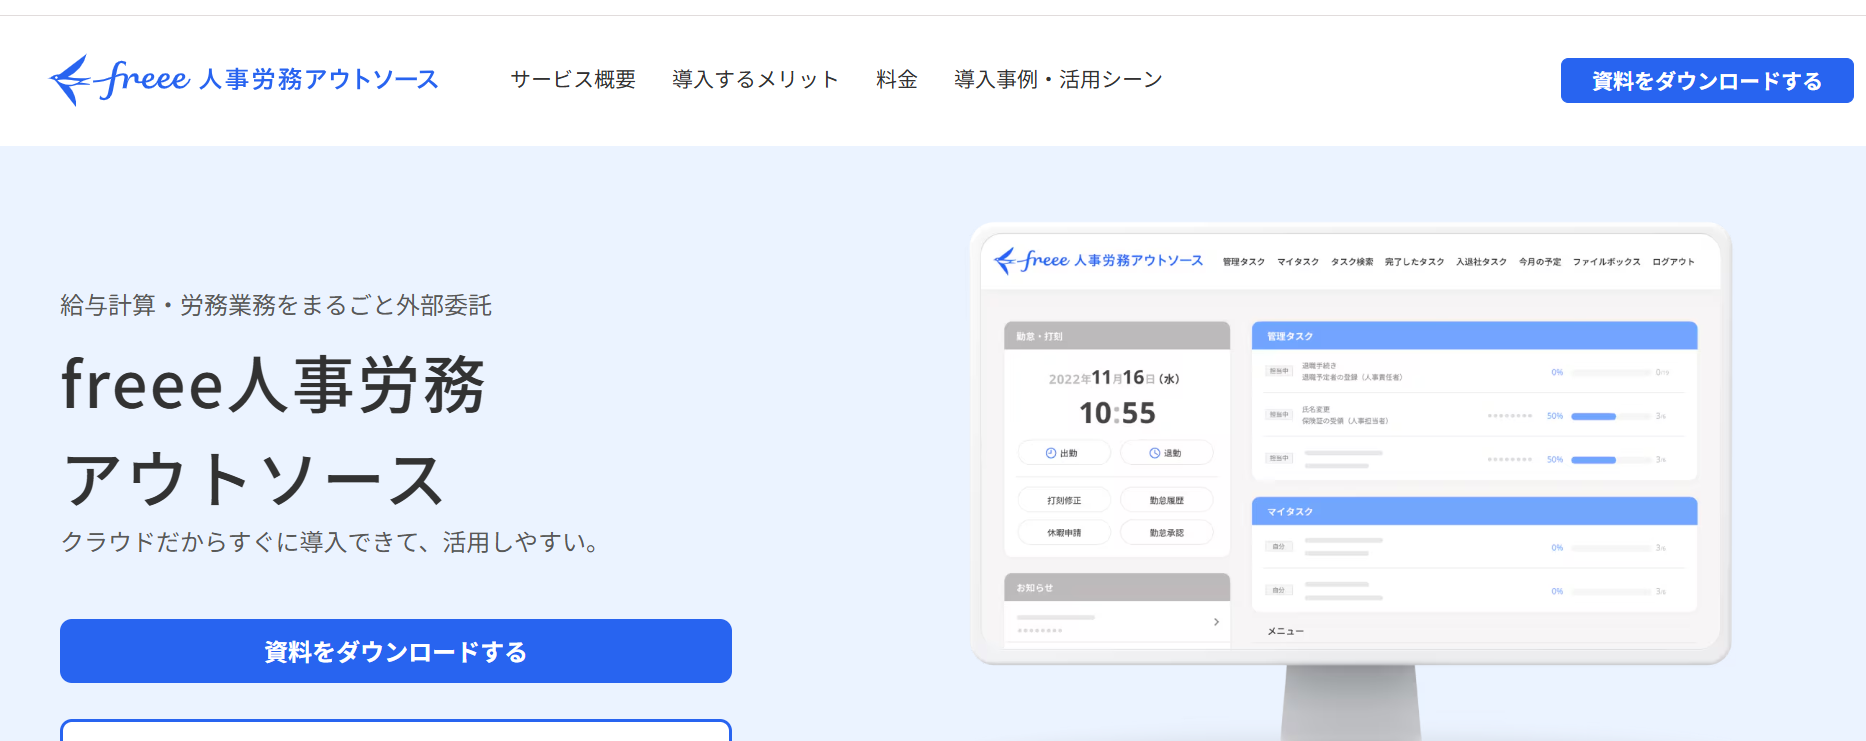Screen dimensions: 1866x741
Task: Select 導入事例・活用シーン from the navigation
Action: tap(1058, 79)
